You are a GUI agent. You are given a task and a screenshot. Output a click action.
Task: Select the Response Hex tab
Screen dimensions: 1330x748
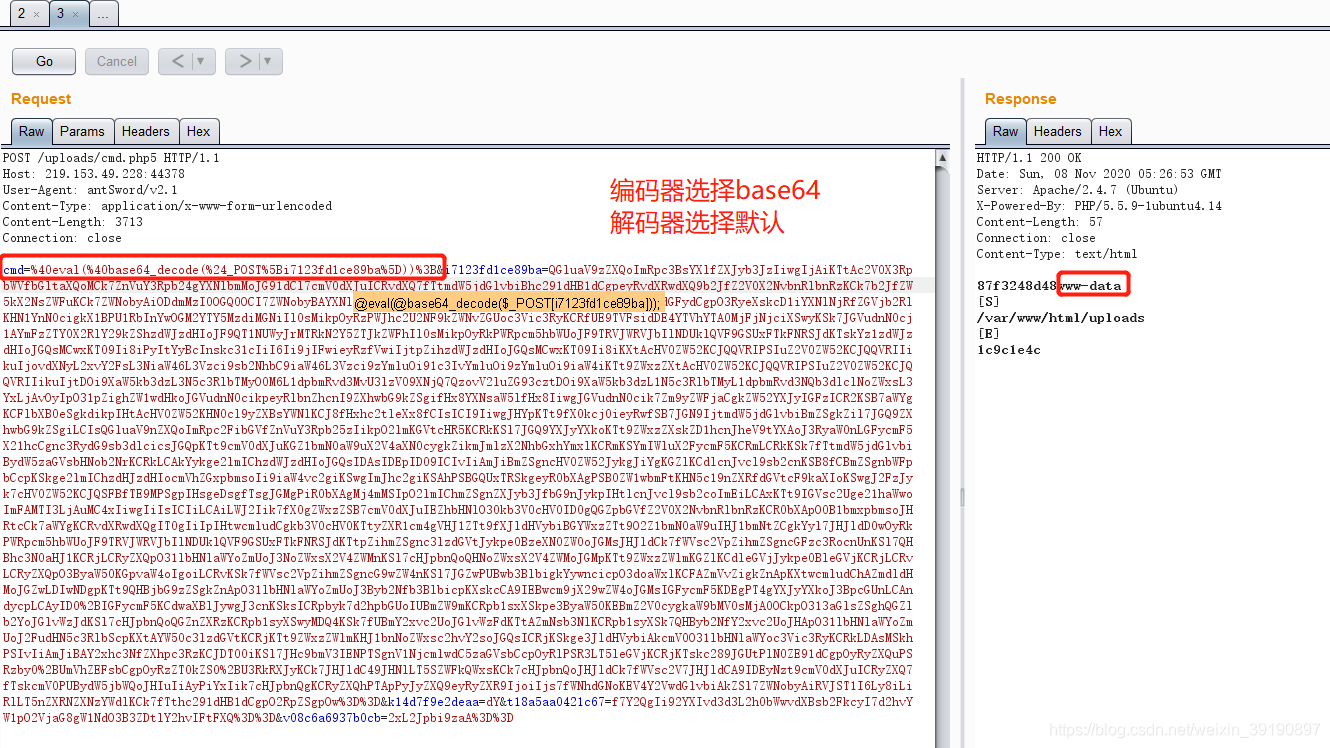(x=1111, y=131)
